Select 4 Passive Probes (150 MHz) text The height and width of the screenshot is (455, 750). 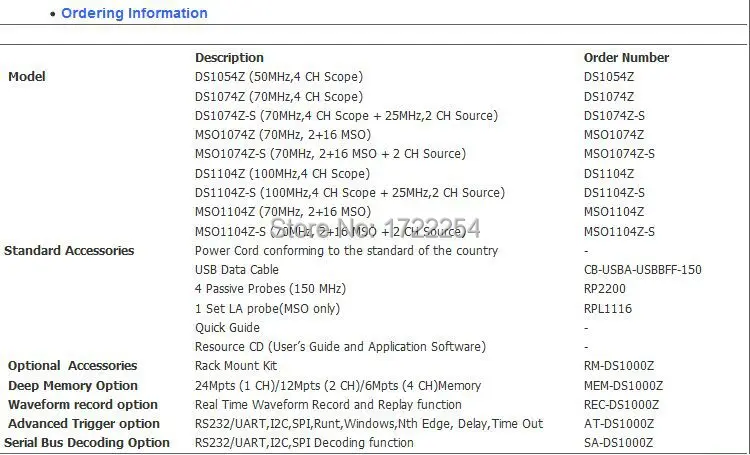(270, 289)
